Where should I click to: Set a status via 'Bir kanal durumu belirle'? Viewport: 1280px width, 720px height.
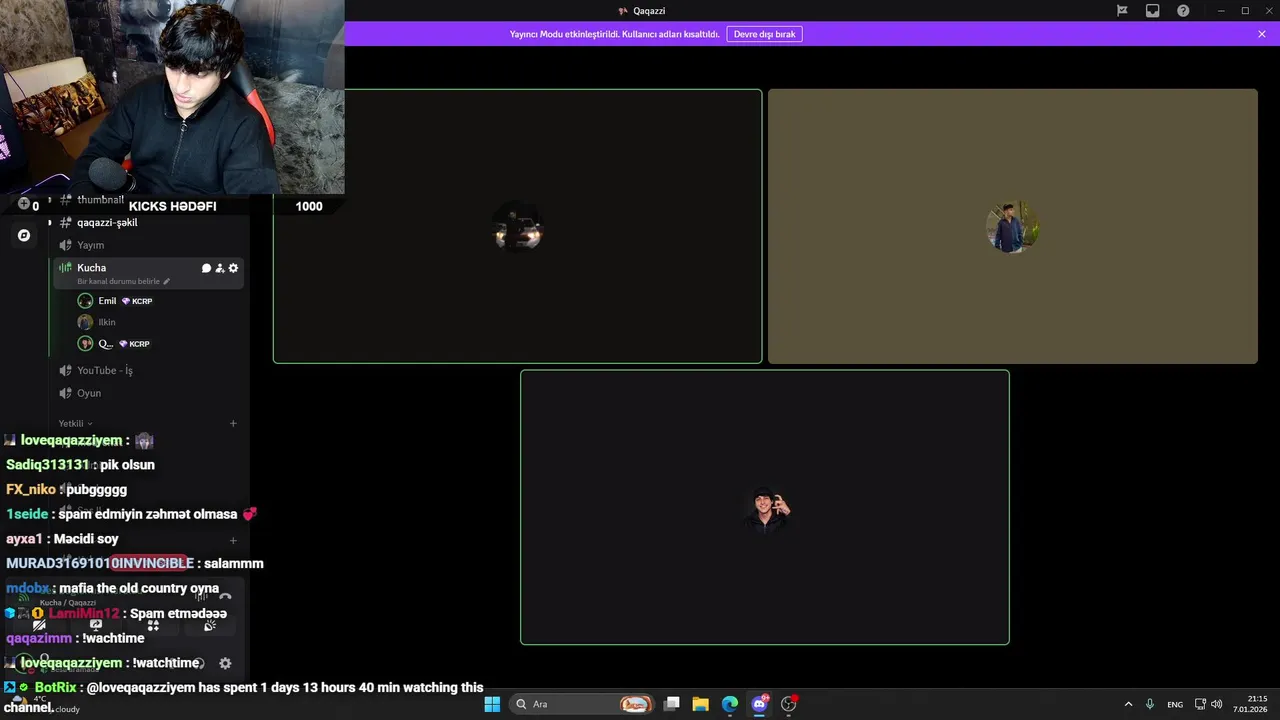[118, 282]
